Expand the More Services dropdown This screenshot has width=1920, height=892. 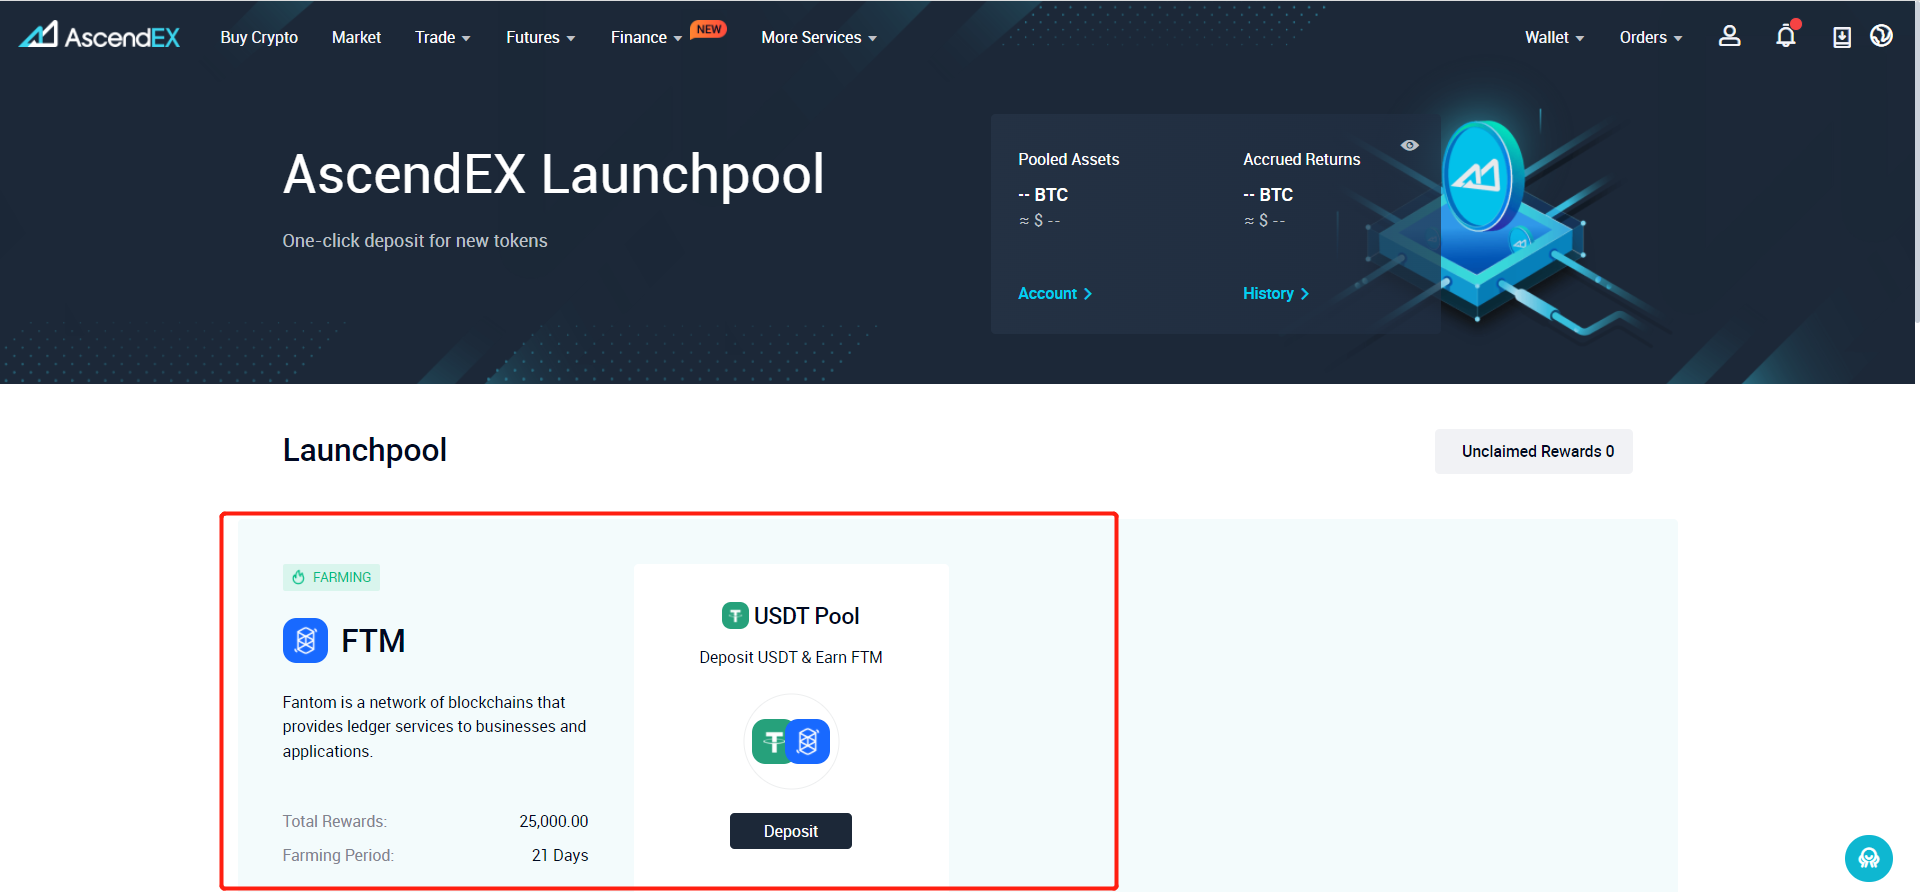pyautogui.click(x=818, y=37)
